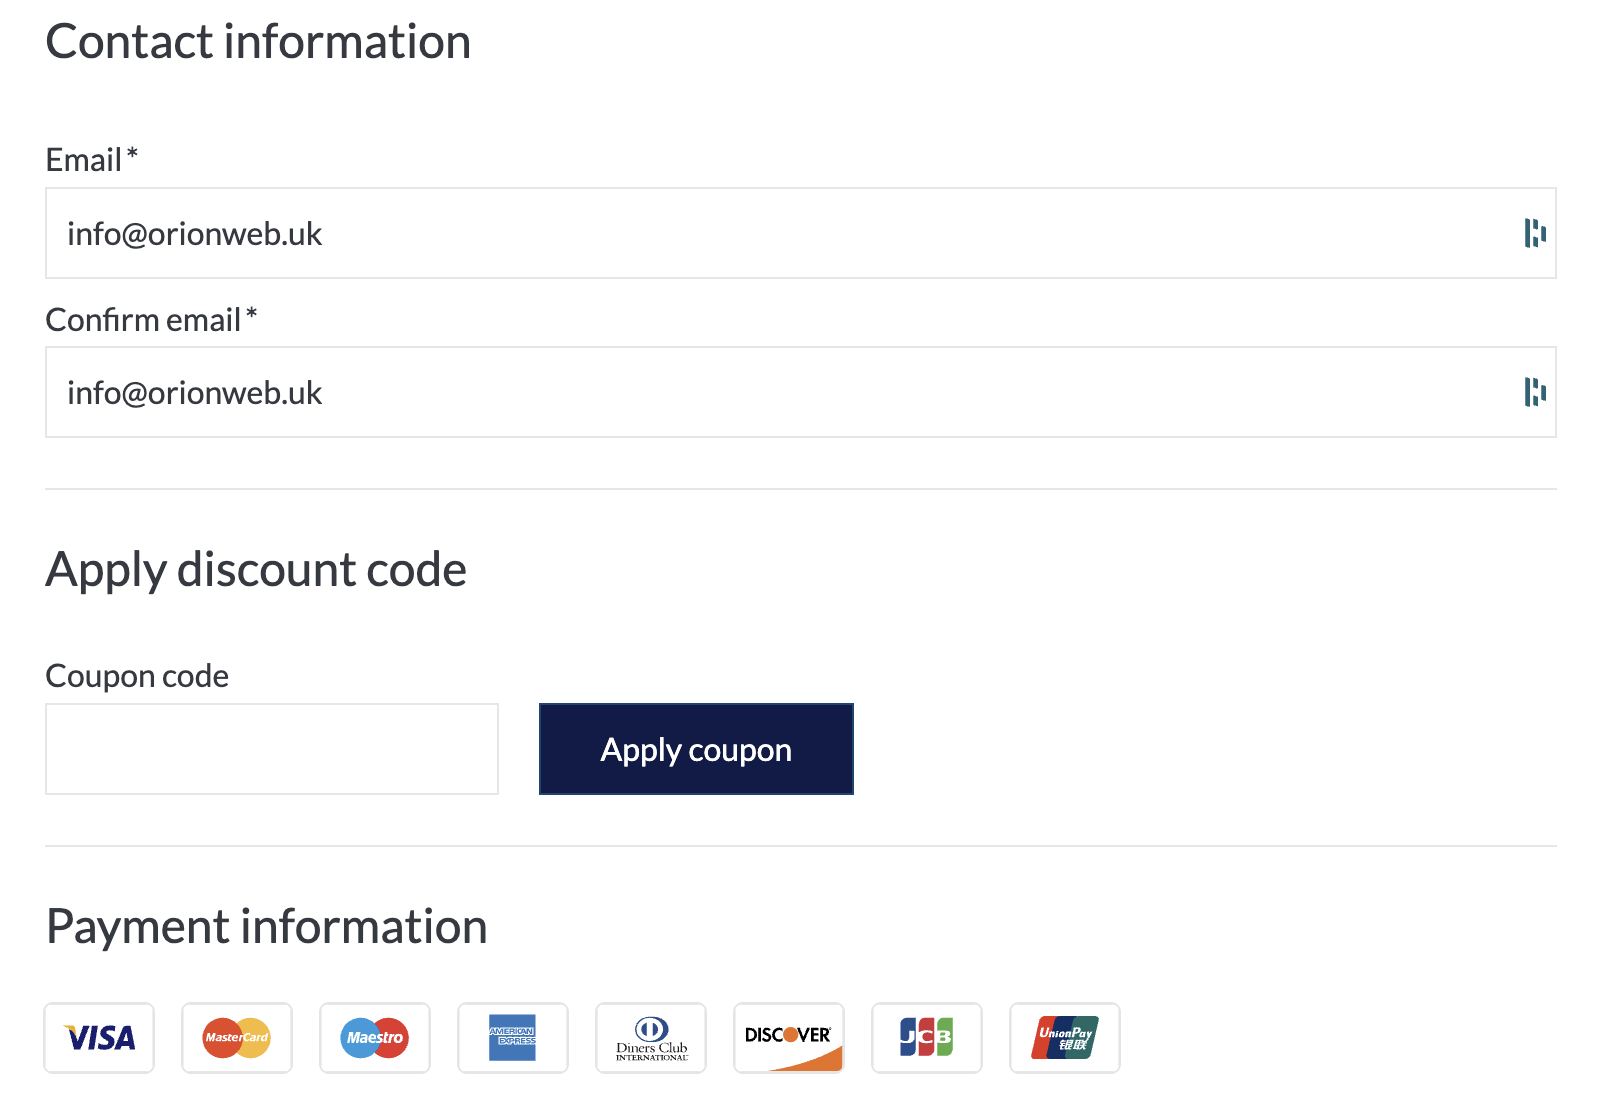This screenshot has height=1102, width=1600.
Task: Select the Visa payment icon
Action: (98, 1038)
